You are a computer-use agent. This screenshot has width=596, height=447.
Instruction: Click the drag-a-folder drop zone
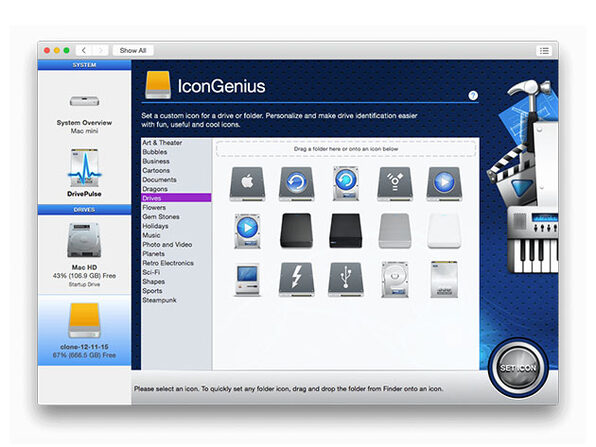point(346,149)
